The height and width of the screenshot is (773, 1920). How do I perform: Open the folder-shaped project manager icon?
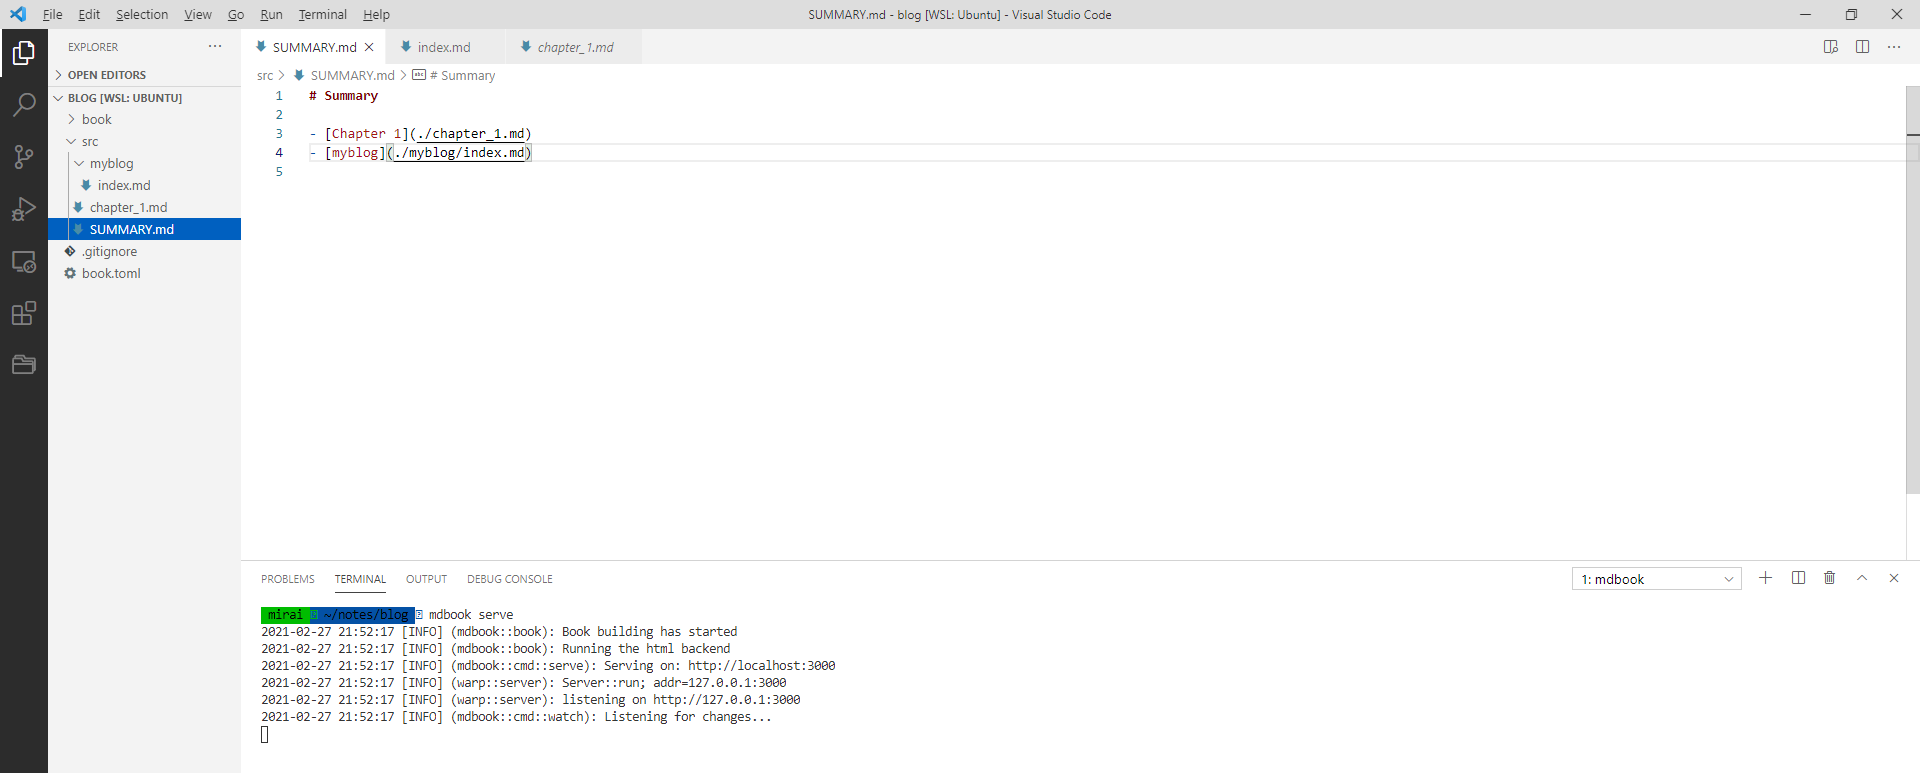point(24,365)
